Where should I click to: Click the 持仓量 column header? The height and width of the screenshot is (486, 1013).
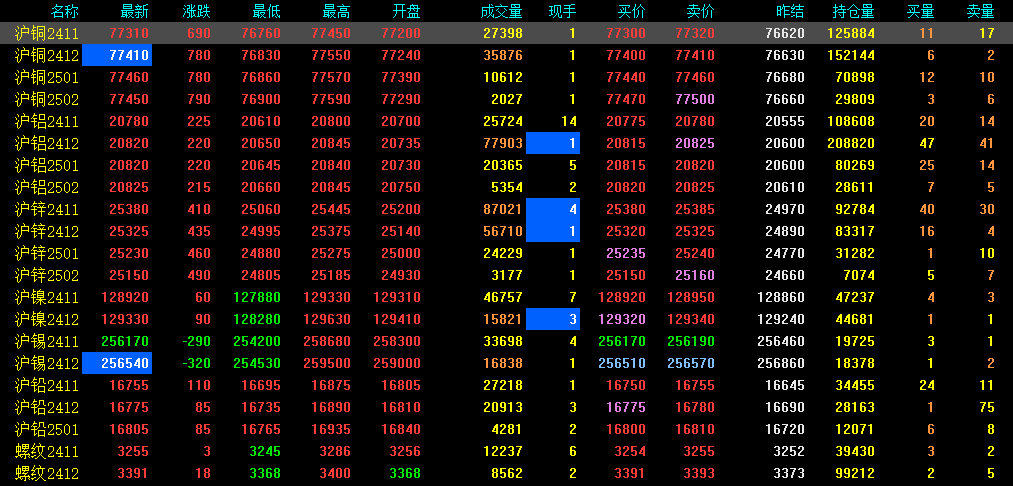(853, 11)
